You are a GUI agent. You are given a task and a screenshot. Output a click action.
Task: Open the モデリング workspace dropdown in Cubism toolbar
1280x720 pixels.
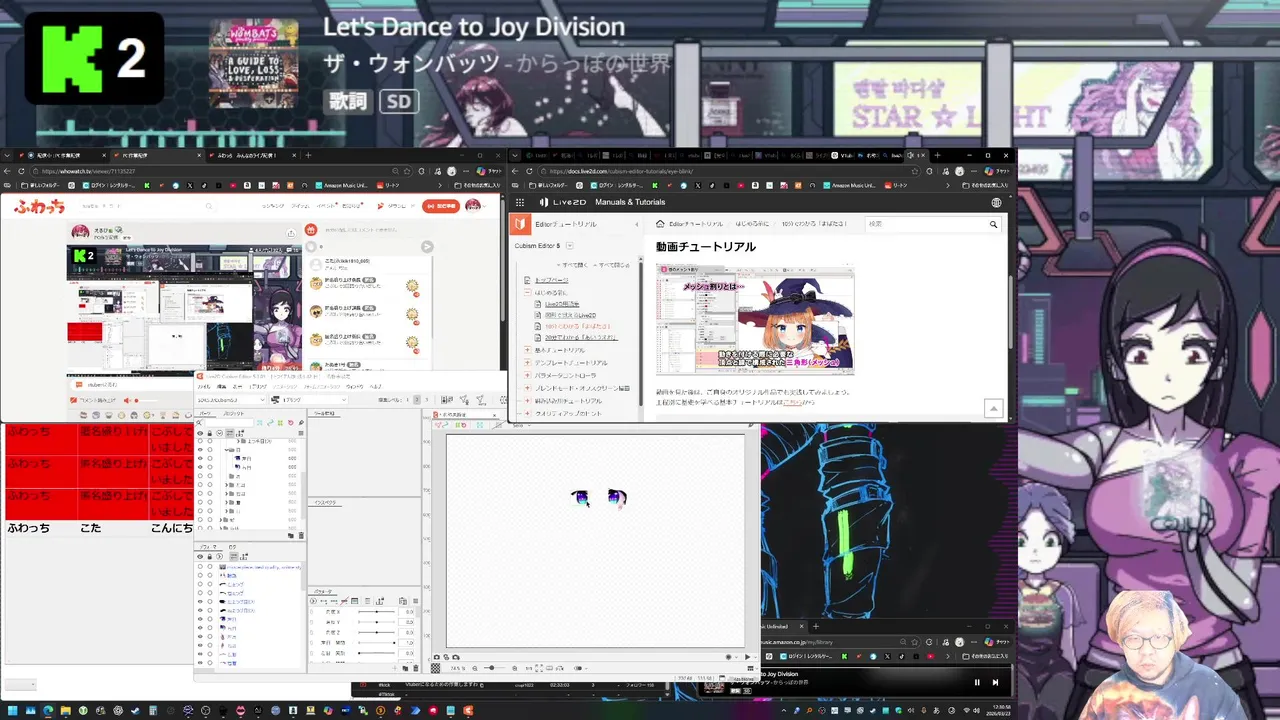309,400
